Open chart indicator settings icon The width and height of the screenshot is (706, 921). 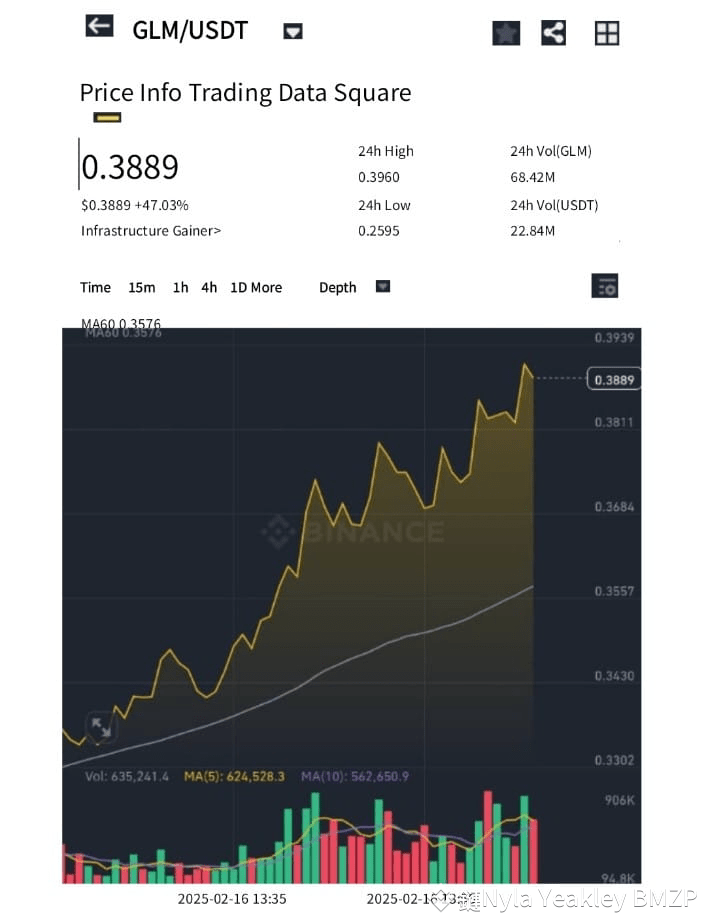(x=604, y=286)
